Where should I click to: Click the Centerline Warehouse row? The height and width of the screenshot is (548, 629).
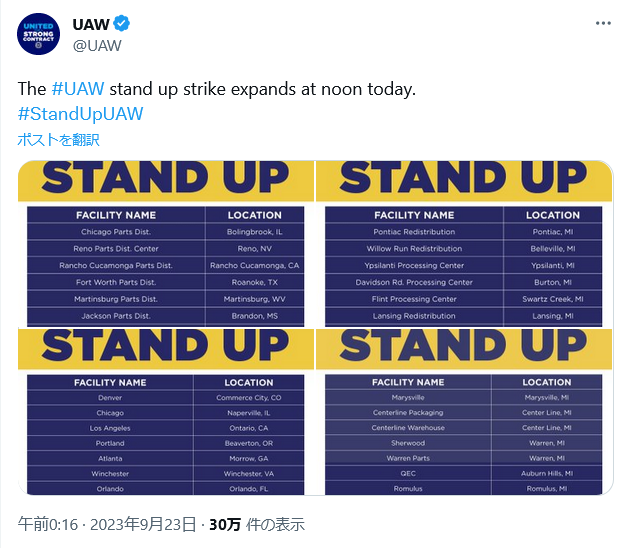(x=464, y=428)
